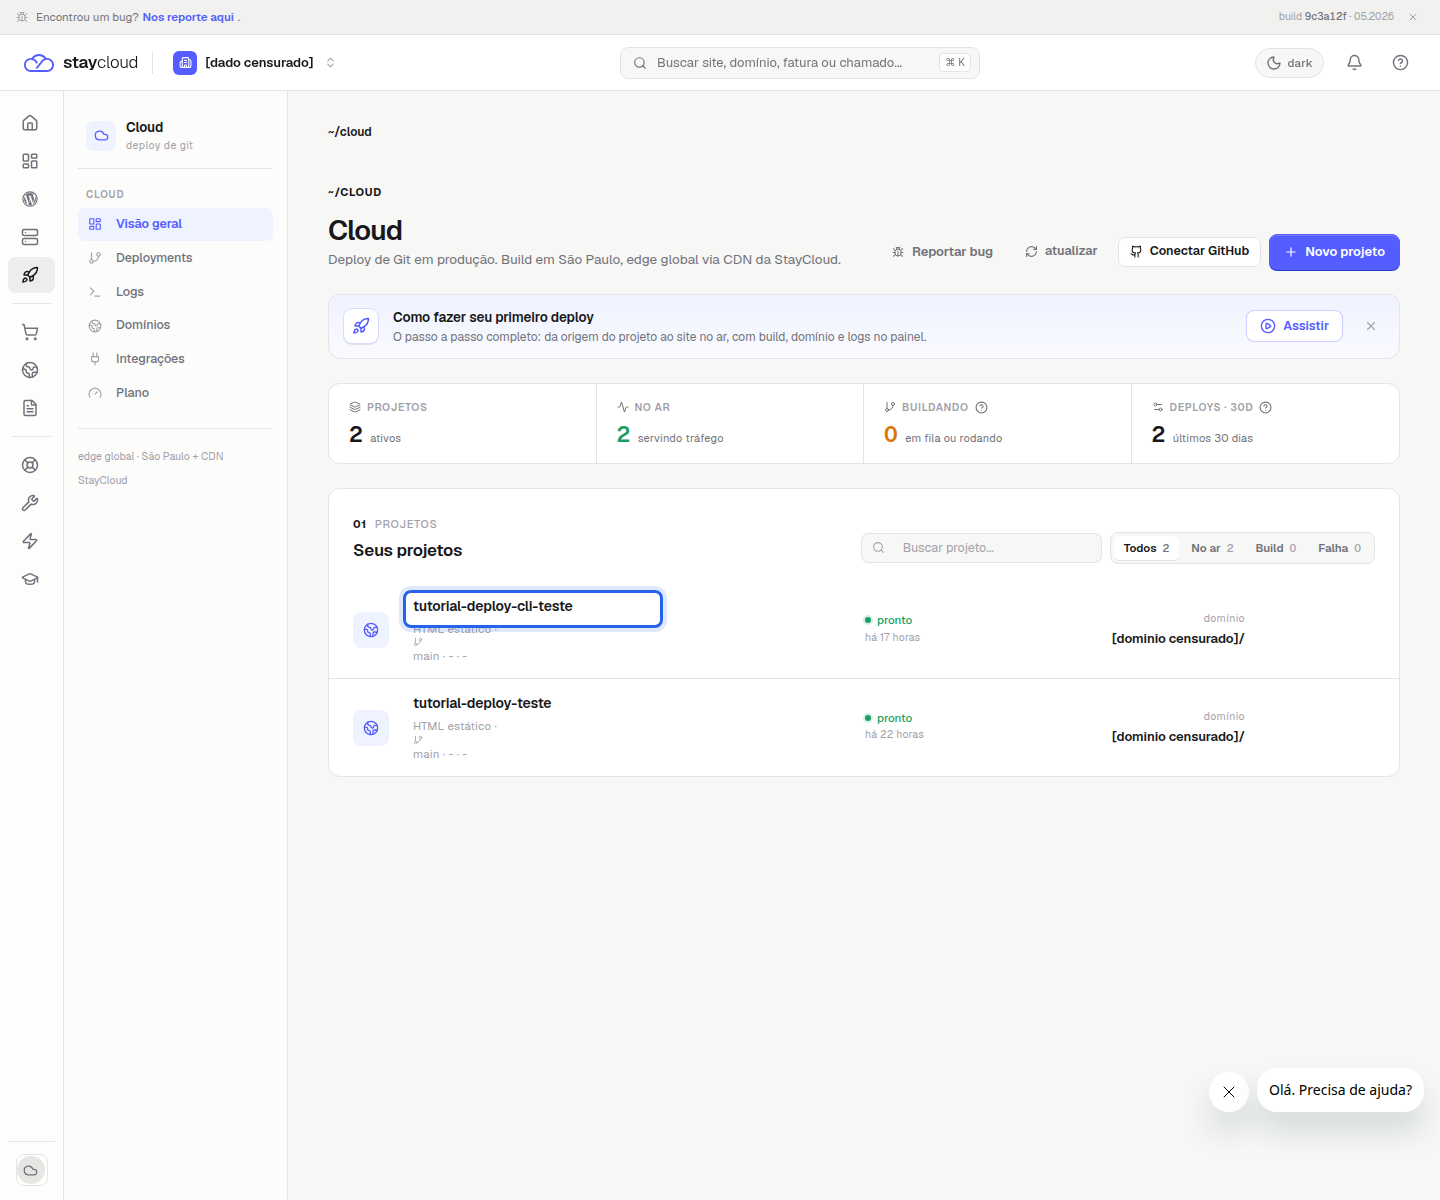The height and width of the screenshot is (1200, 1440).
Task: Click the cloud icon at rail bottom
Action: [31, 1170]
